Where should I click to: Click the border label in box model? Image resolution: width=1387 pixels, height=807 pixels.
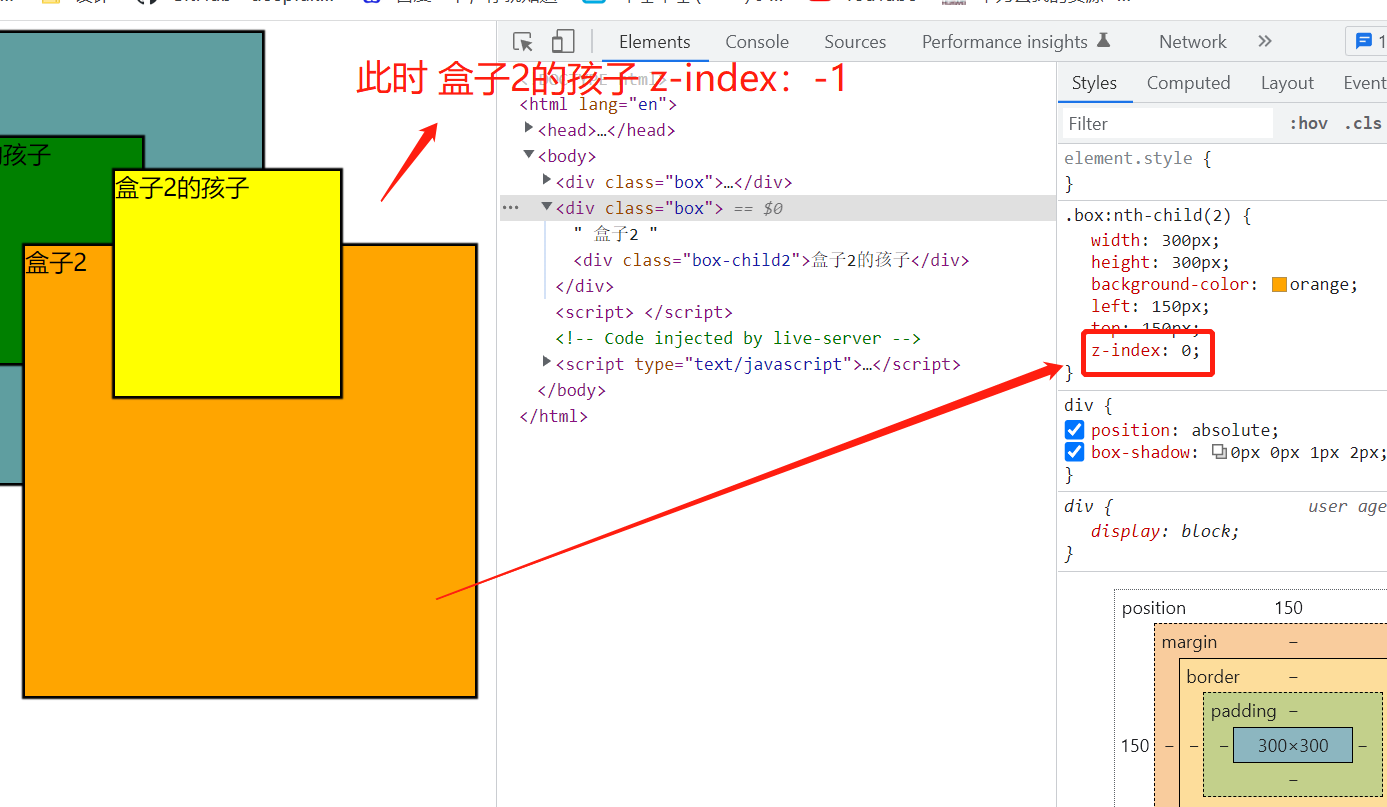point(1212,677)
